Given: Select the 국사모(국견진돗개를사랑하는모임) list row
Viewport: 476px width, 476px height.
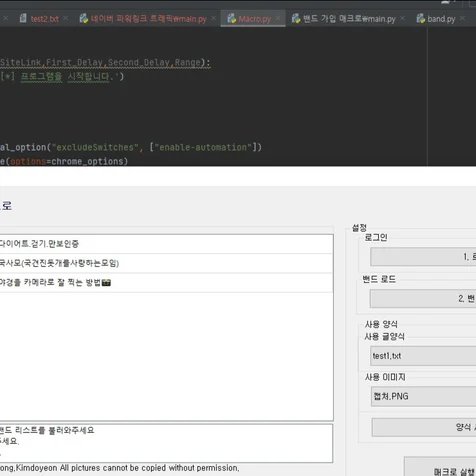Looking at the screenshot, I should click(x=166, y=263).
